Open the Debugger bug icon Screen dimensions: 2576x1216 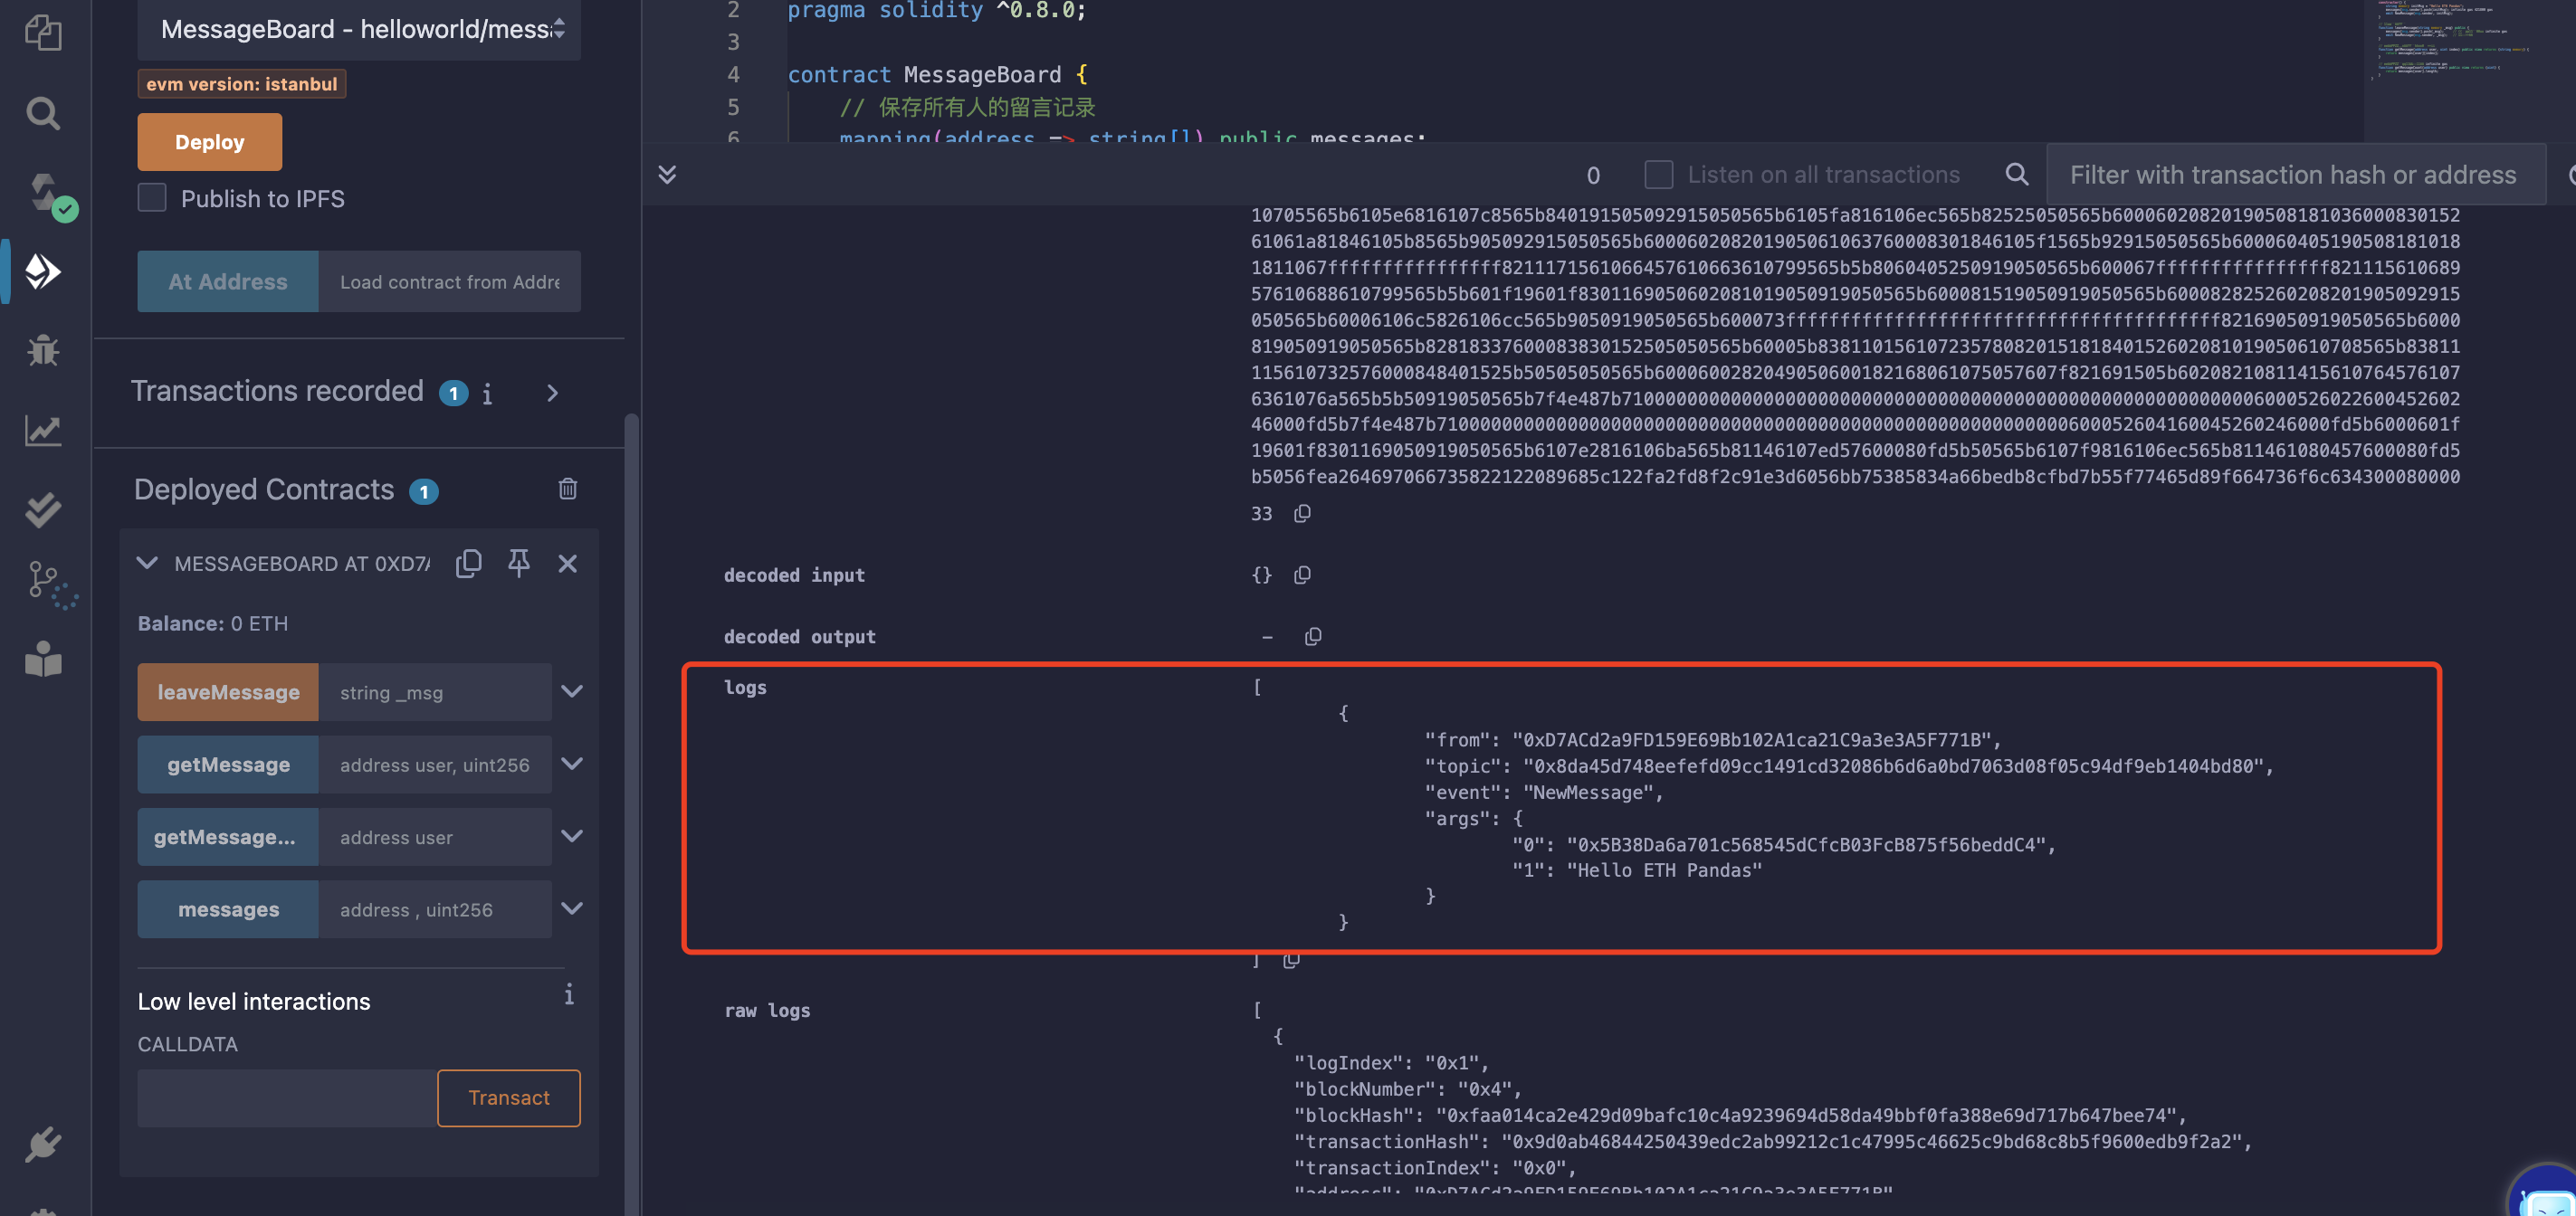click(x=43, y=350)
